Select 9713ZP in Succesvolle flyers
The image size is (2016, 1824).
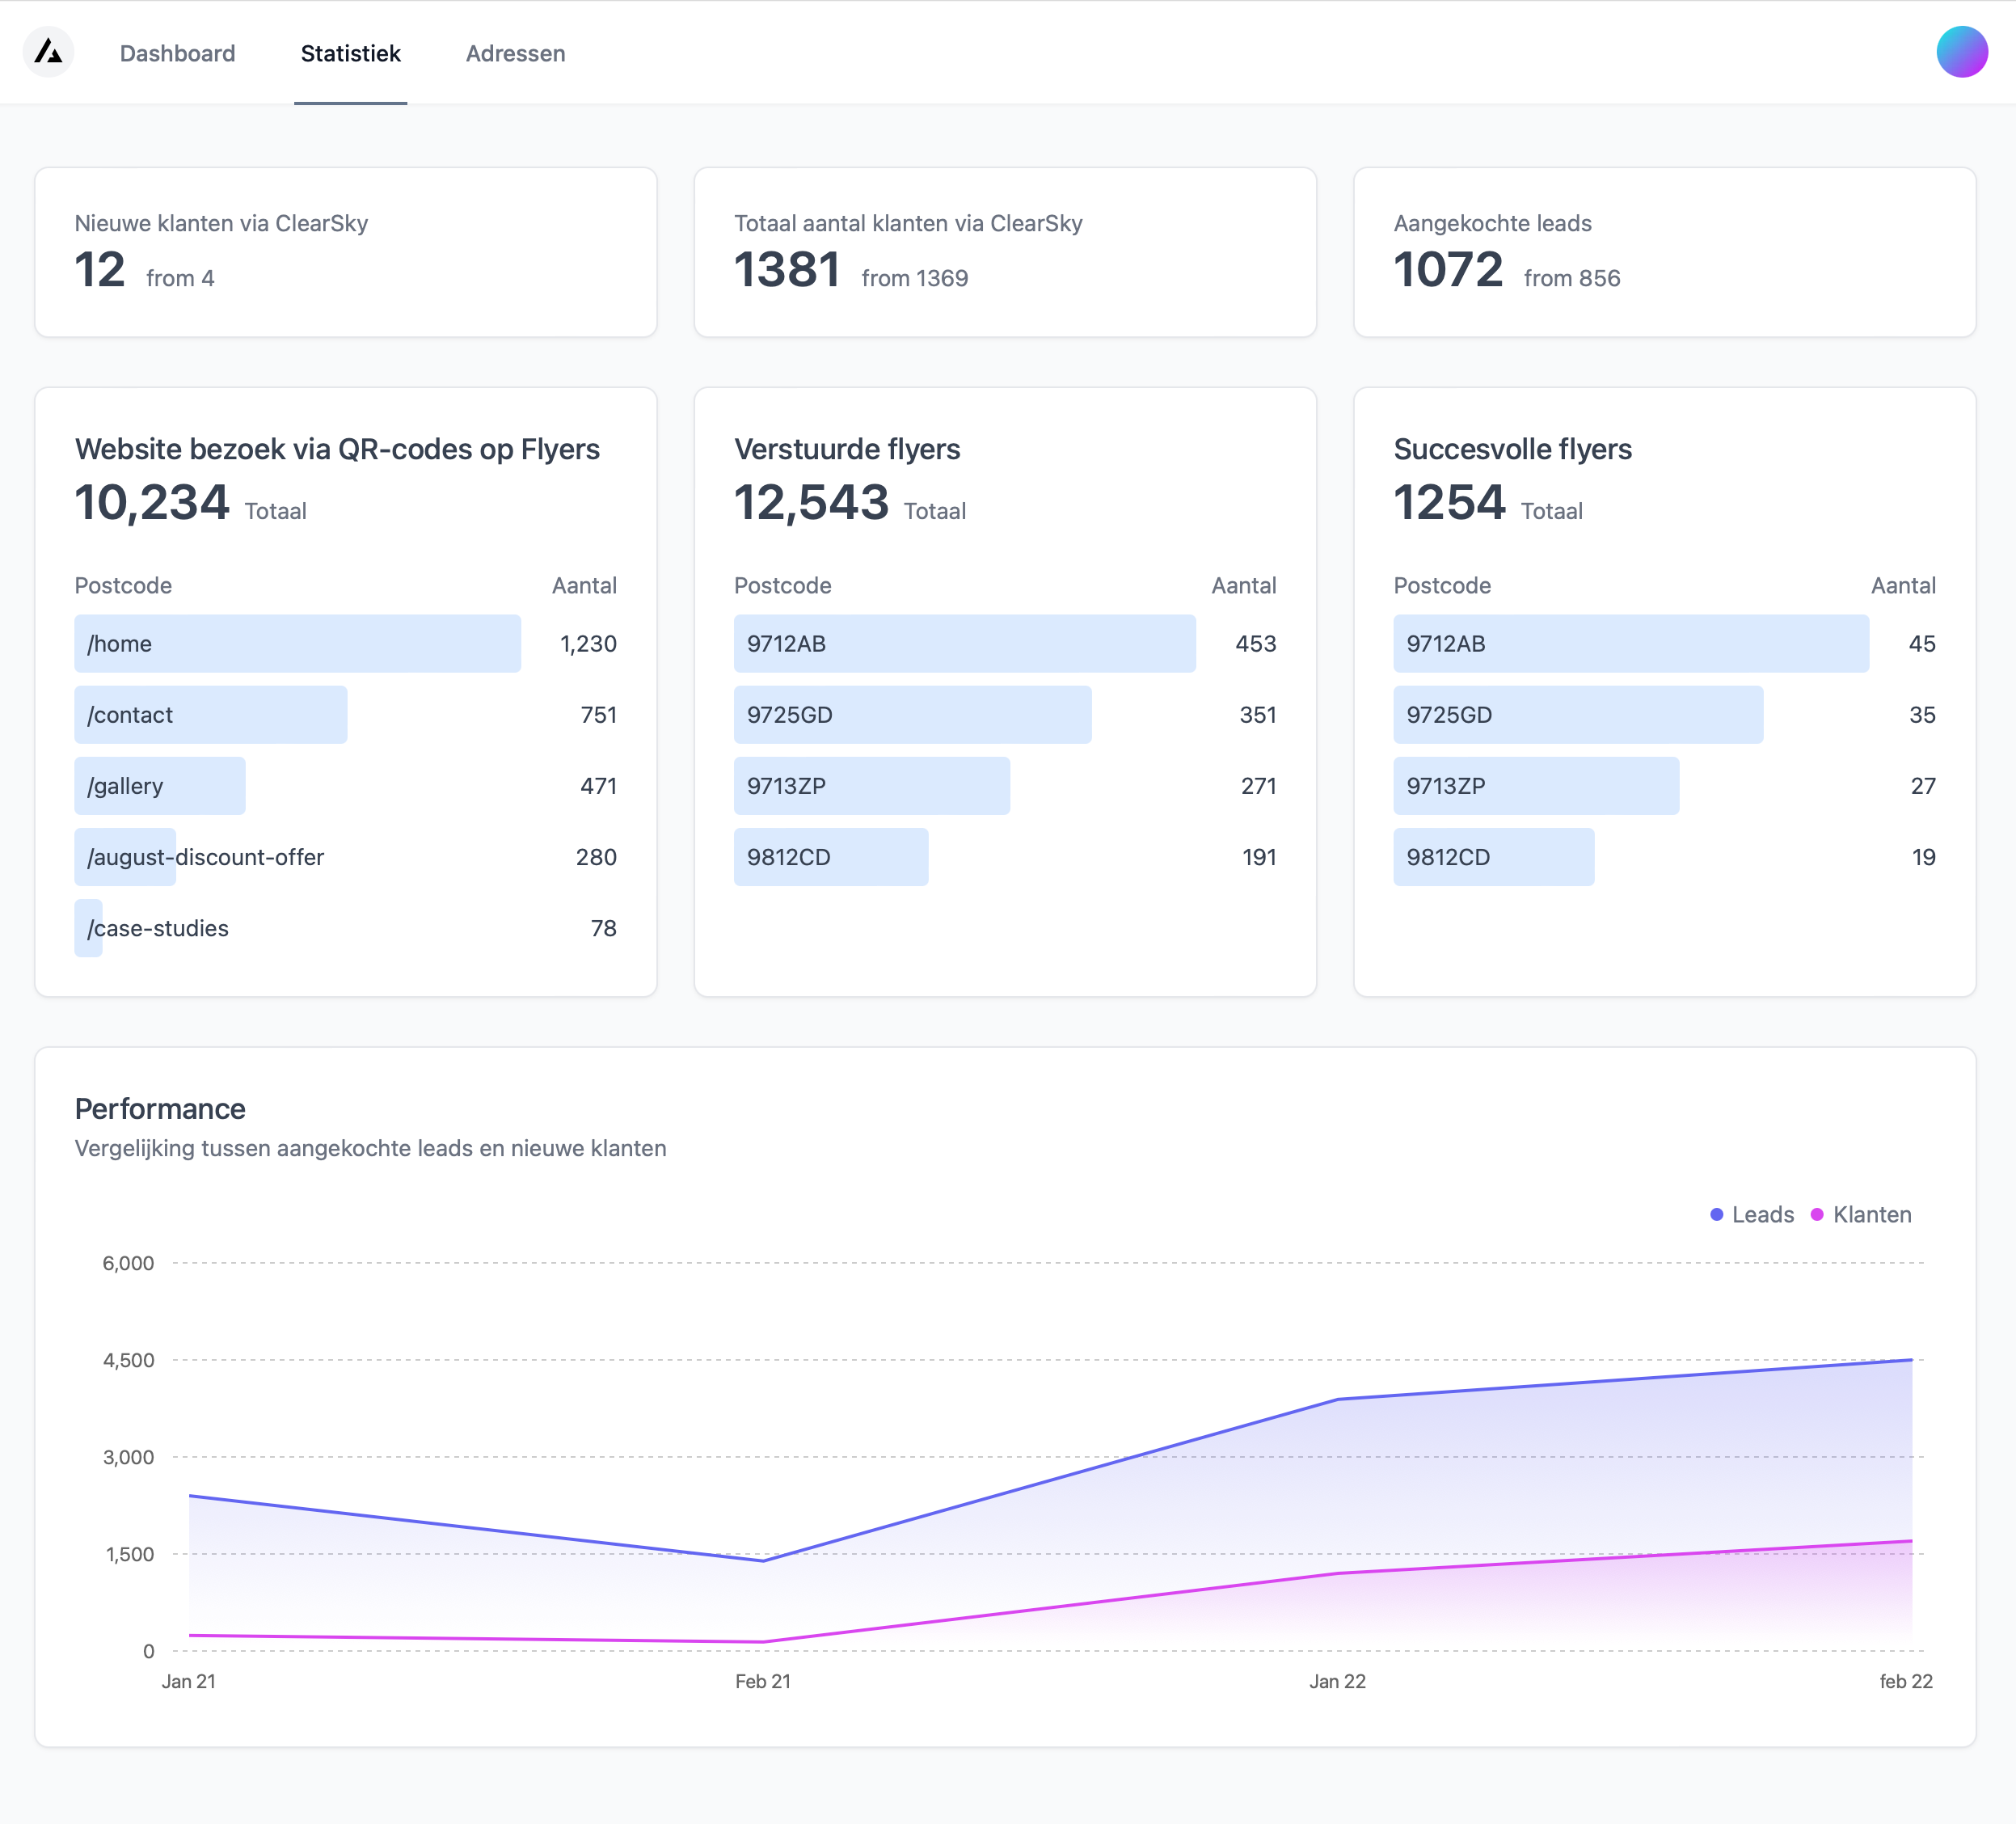pyautogui.click(x=1535, y=785)
